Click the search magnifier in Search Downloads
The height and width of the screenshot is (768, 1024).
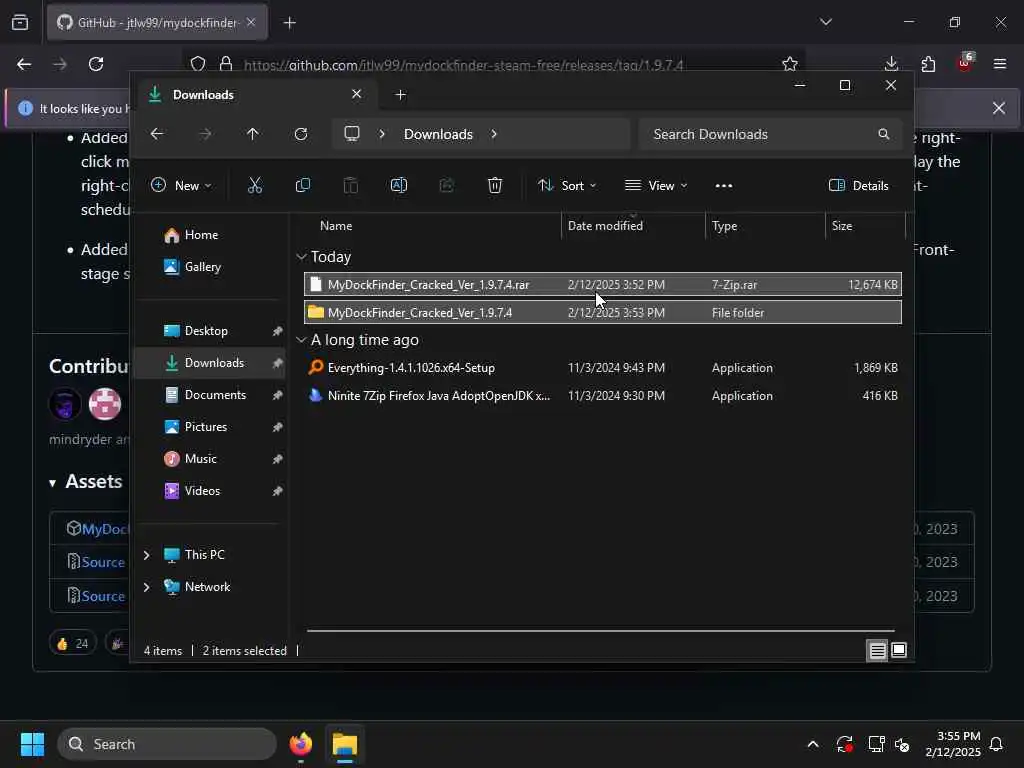click(884, 134)
